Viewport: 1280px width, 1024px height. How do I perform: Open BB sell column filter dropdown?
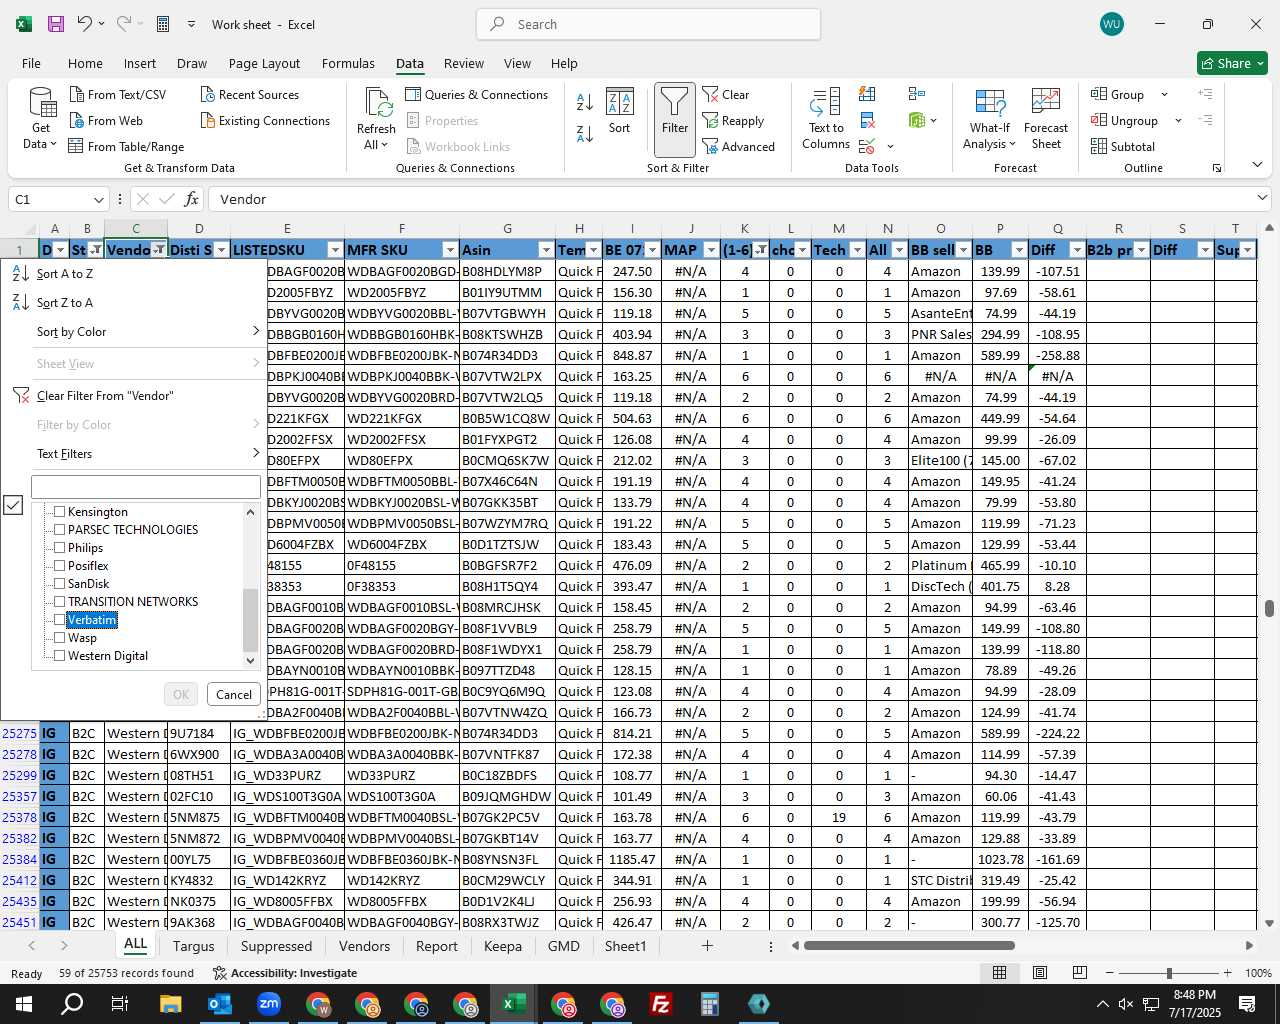963,250
